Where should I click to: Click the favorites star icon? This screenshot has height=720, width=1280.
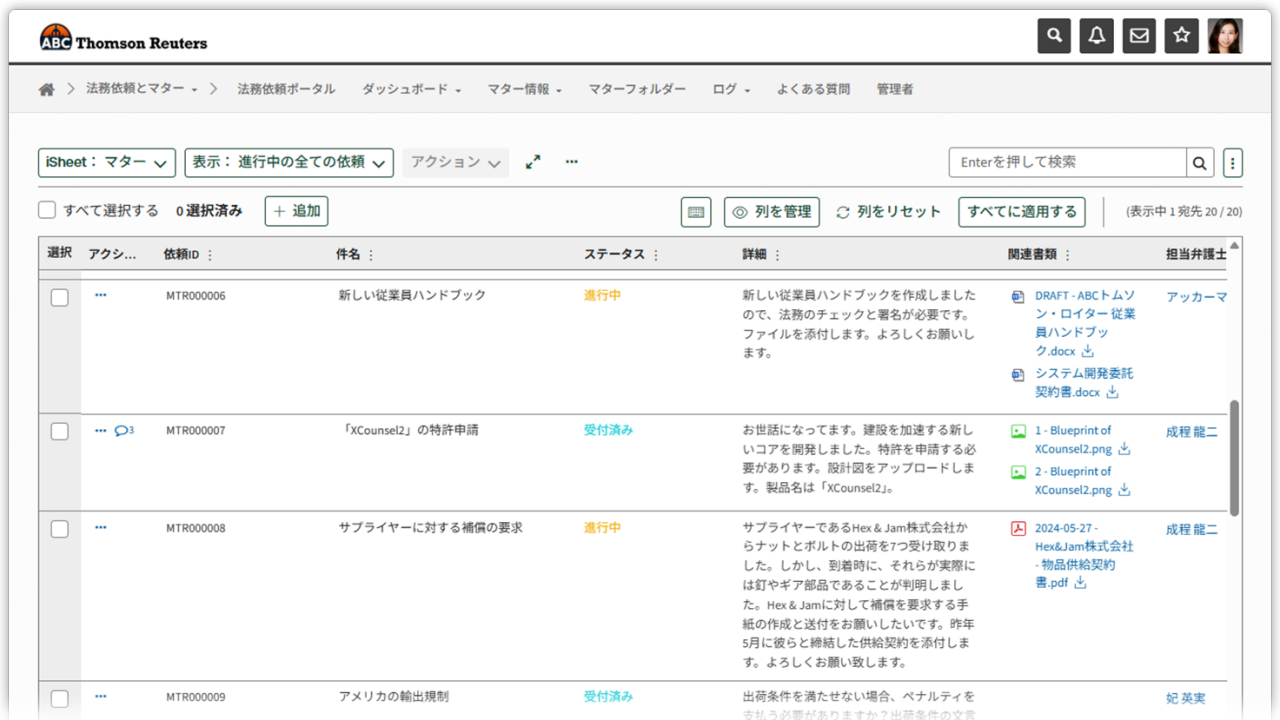1181,36
